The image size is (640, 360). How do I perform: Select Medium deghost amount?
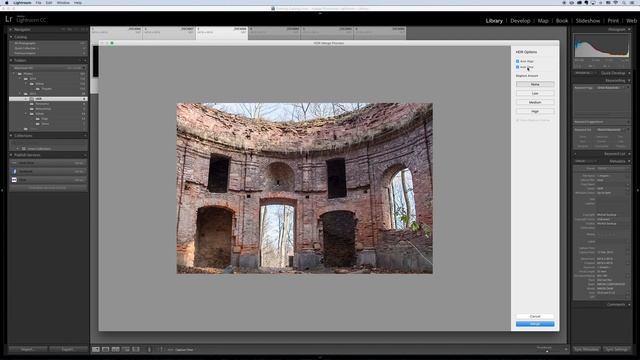[535, 102]
